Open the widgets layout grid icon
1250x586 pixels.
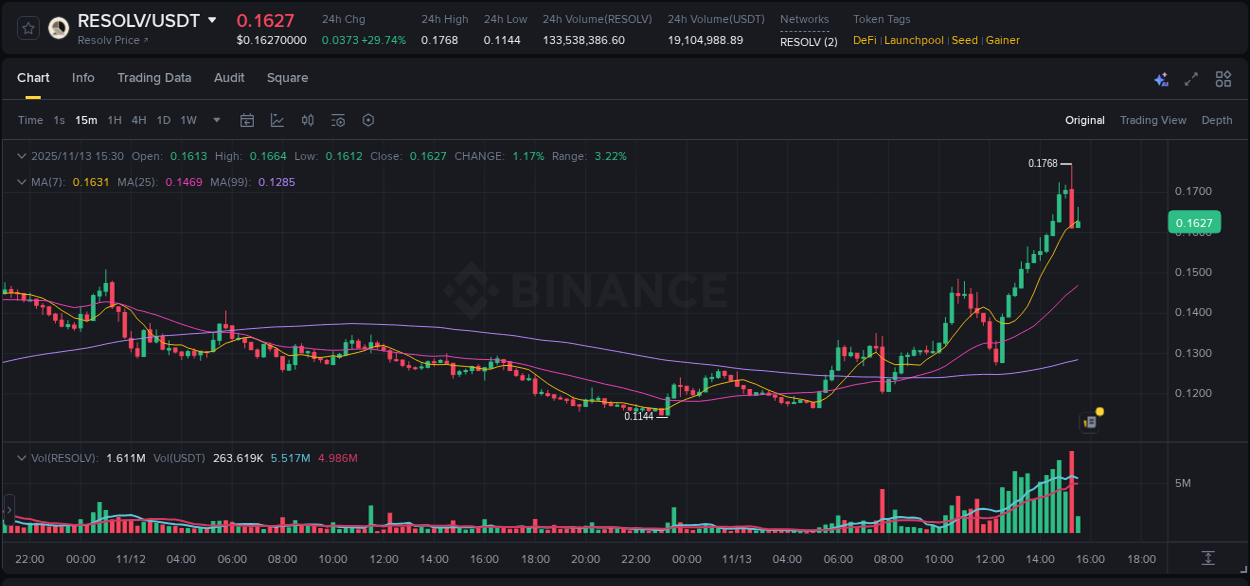click(x=1223, y=78)
